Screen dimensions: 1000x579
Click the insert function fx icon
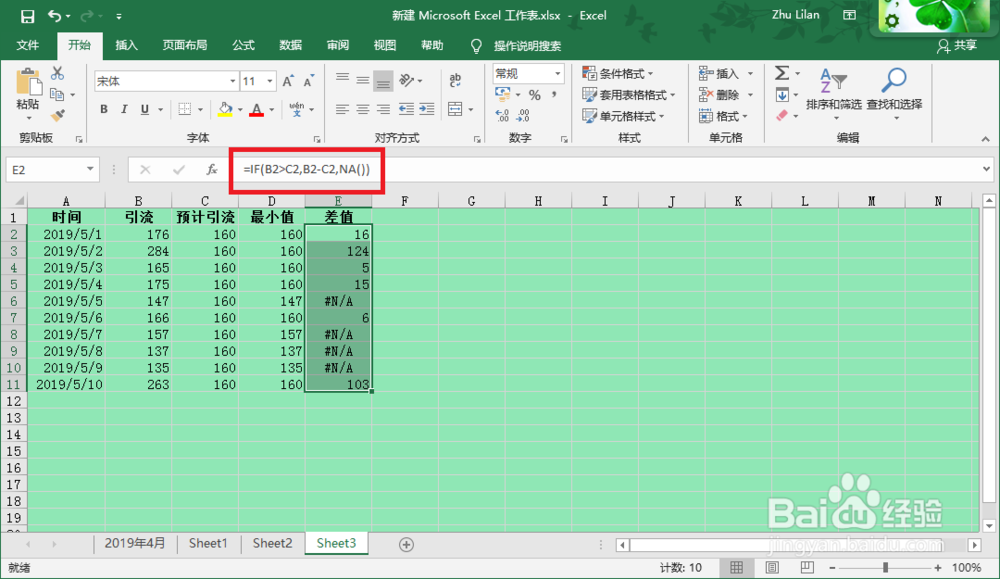[x=212, y=170]
